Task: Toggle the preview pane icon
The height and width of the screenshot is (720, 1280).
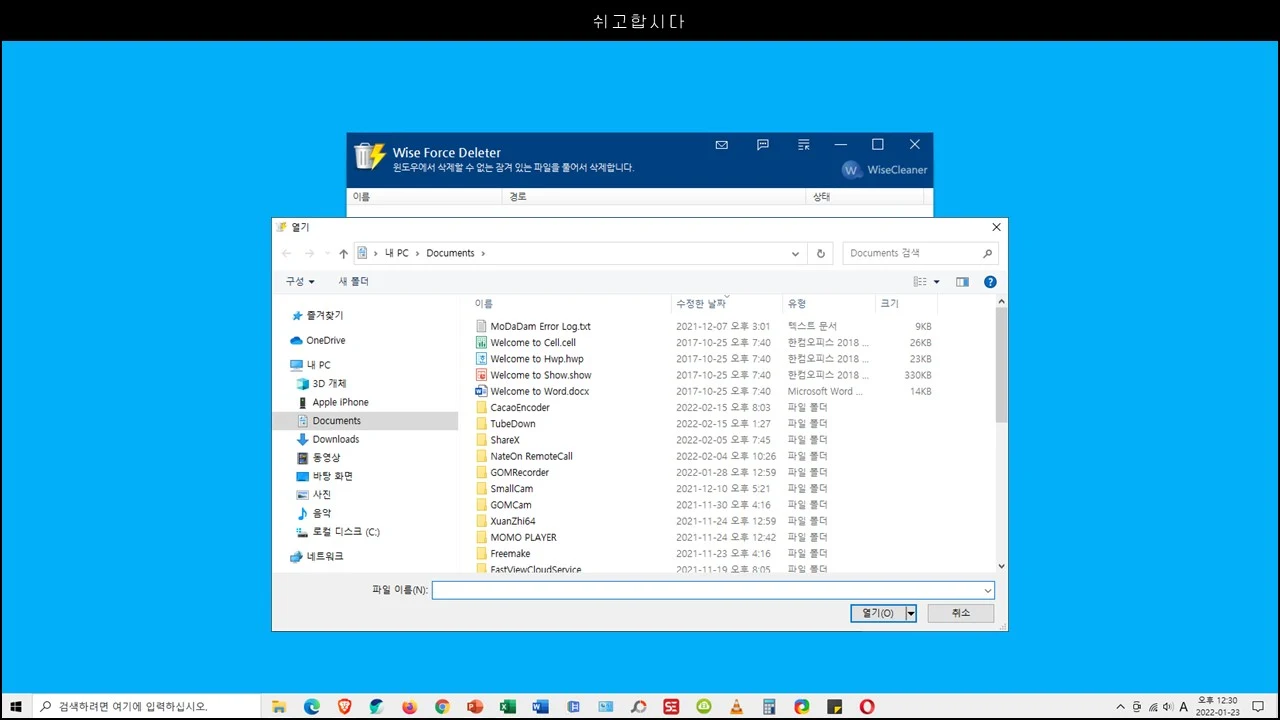Action: tap(962, 282)
